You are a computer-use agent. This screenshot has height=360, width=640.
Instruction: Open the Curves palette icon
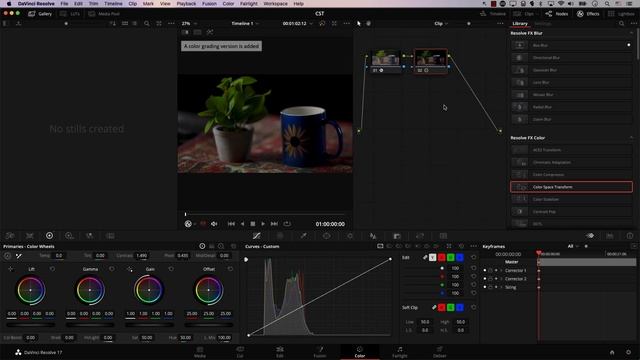pos(257,236)
